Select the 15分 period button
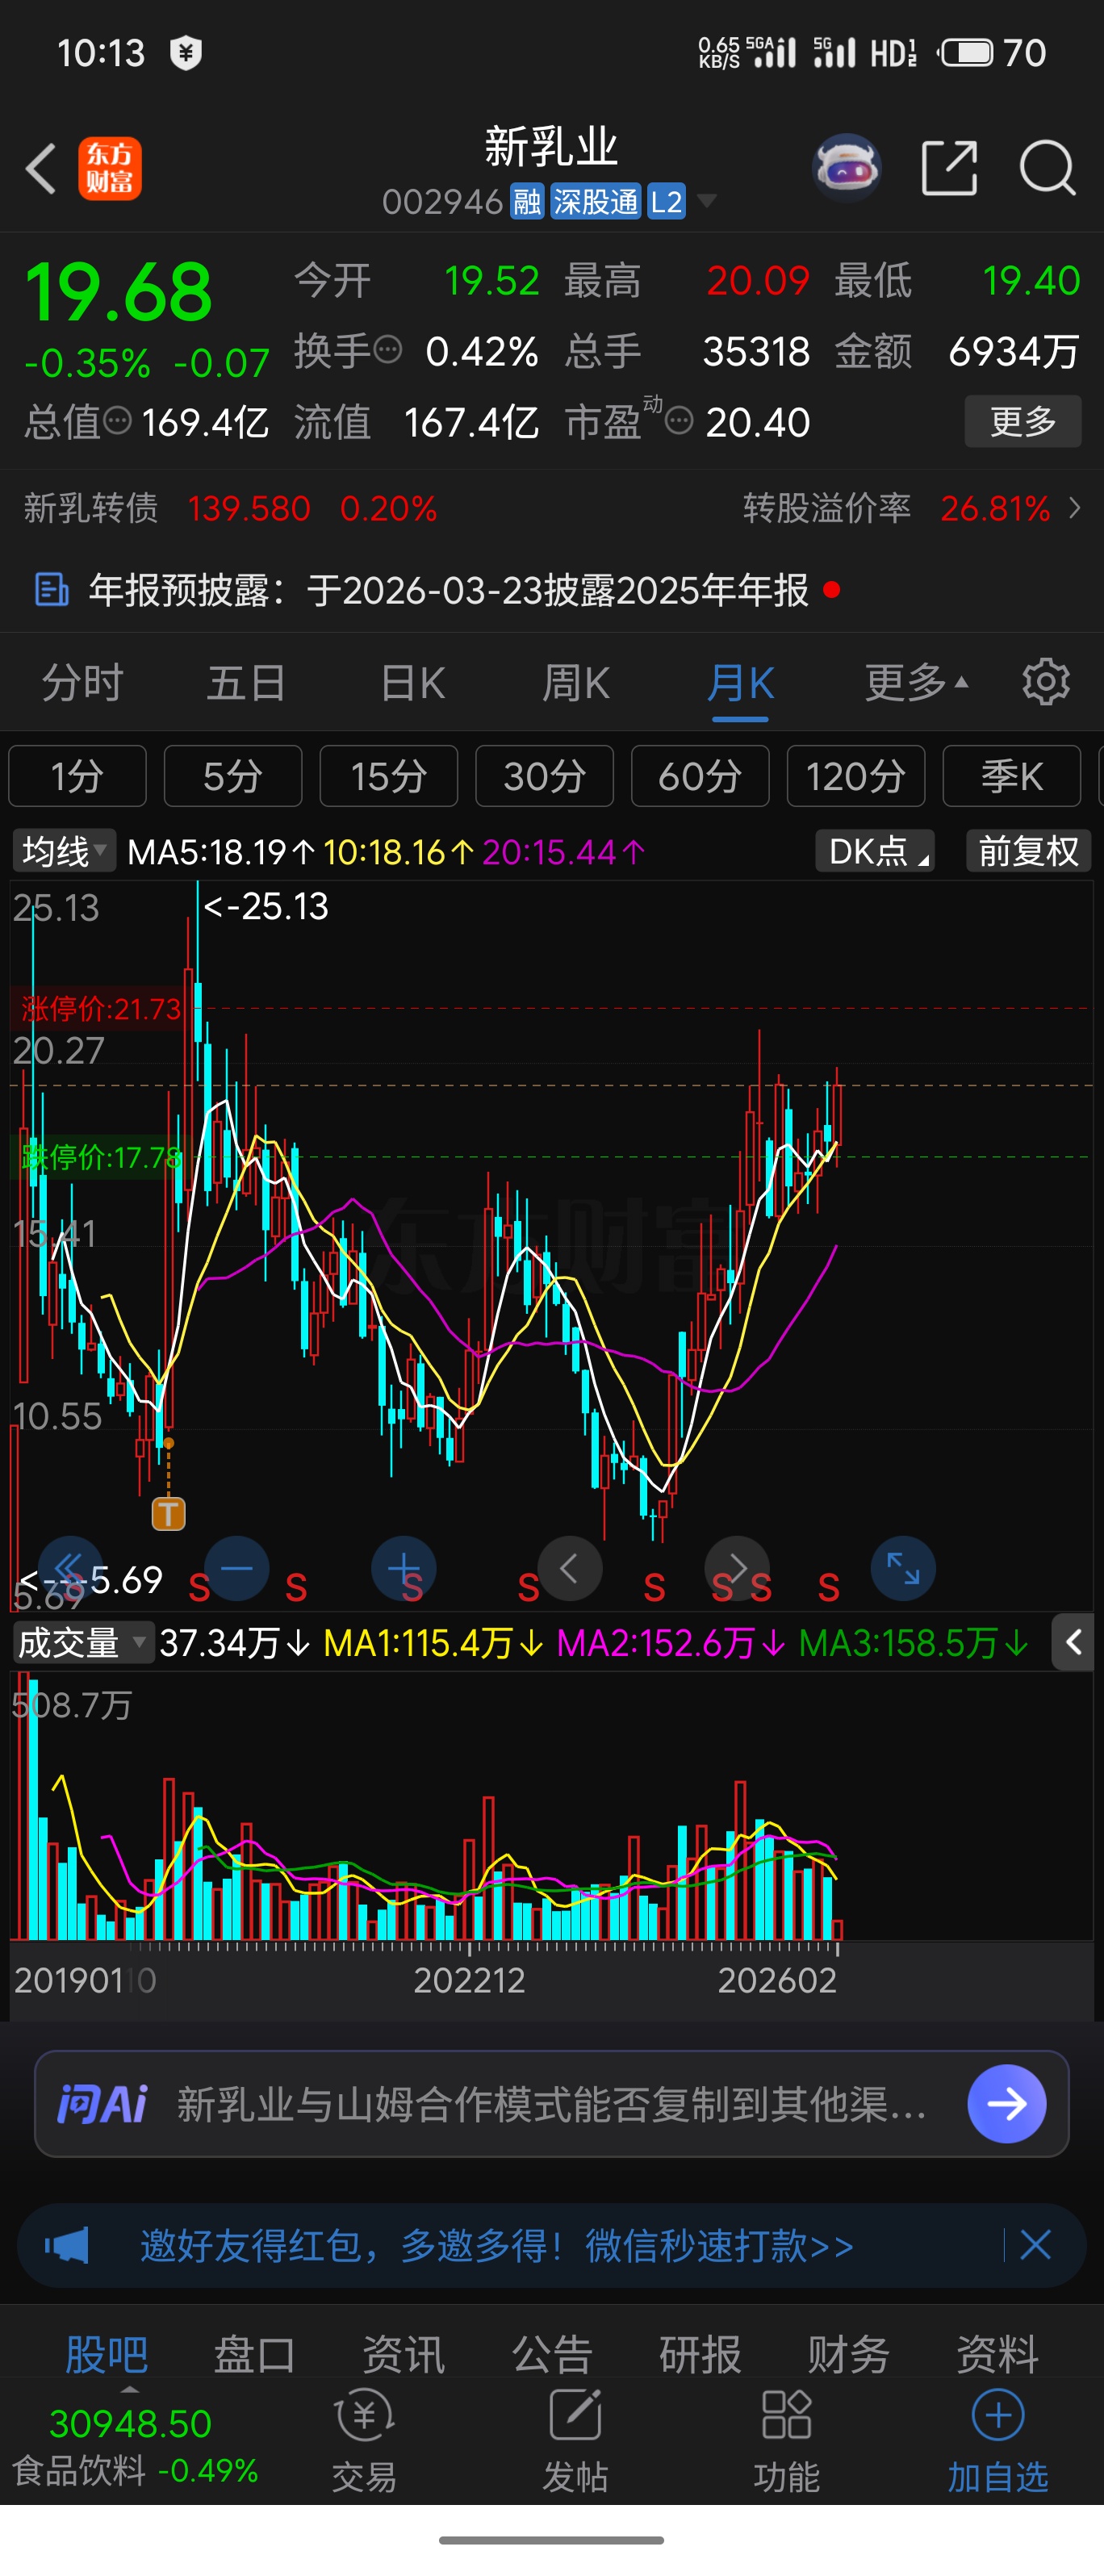Viewport: 1104px width, 2576px height. 389,775
